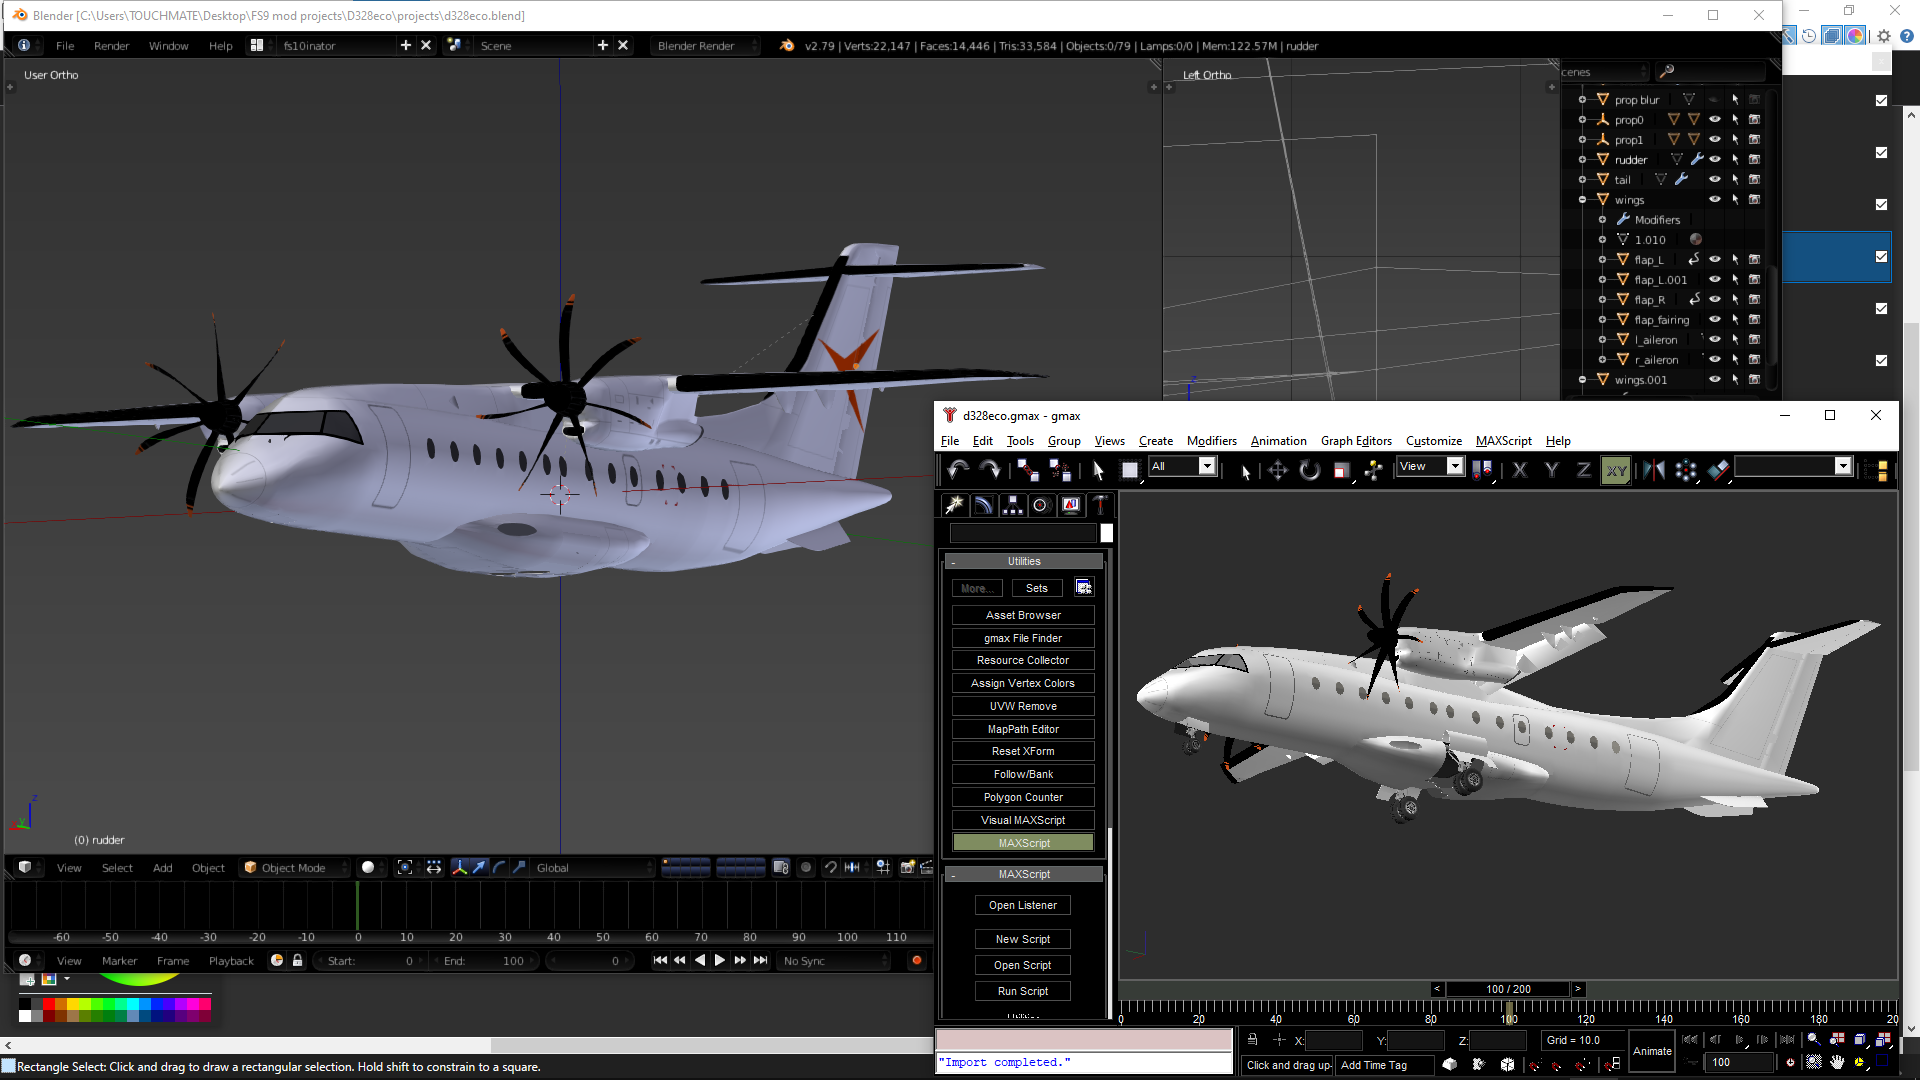
Task: Toggle selectability of flap_fairing in outliner
Action: click(x=1735, y=319)
